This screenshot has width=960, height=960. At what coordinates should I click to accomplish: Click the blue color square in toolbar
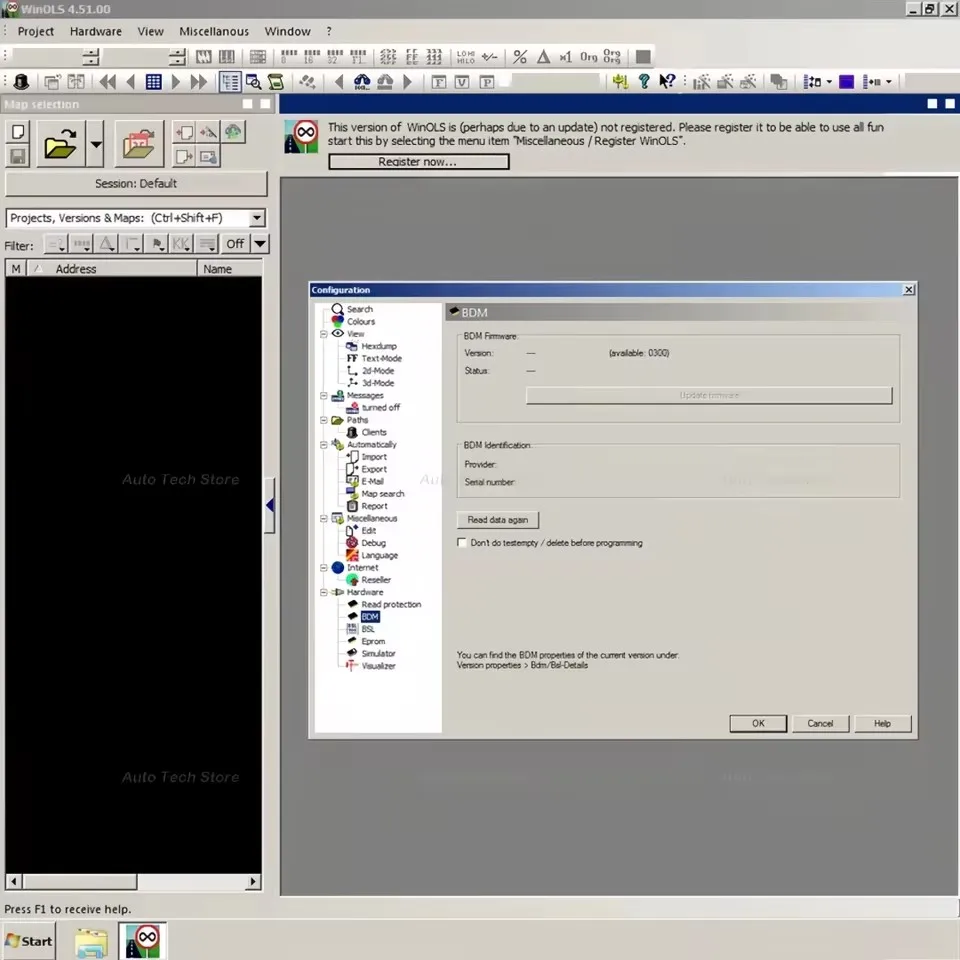click(x=846, y=81)
